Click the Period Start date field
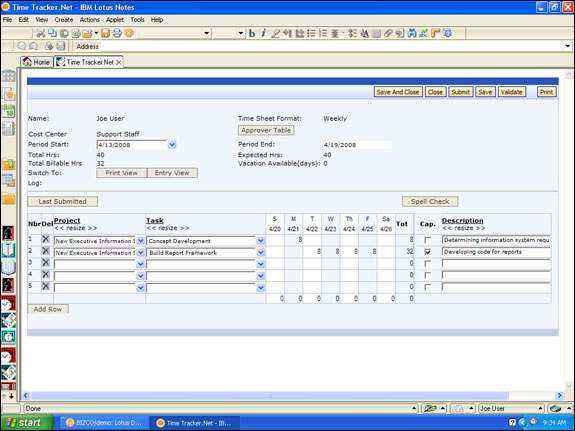575x431 pixels. (131, 145)
